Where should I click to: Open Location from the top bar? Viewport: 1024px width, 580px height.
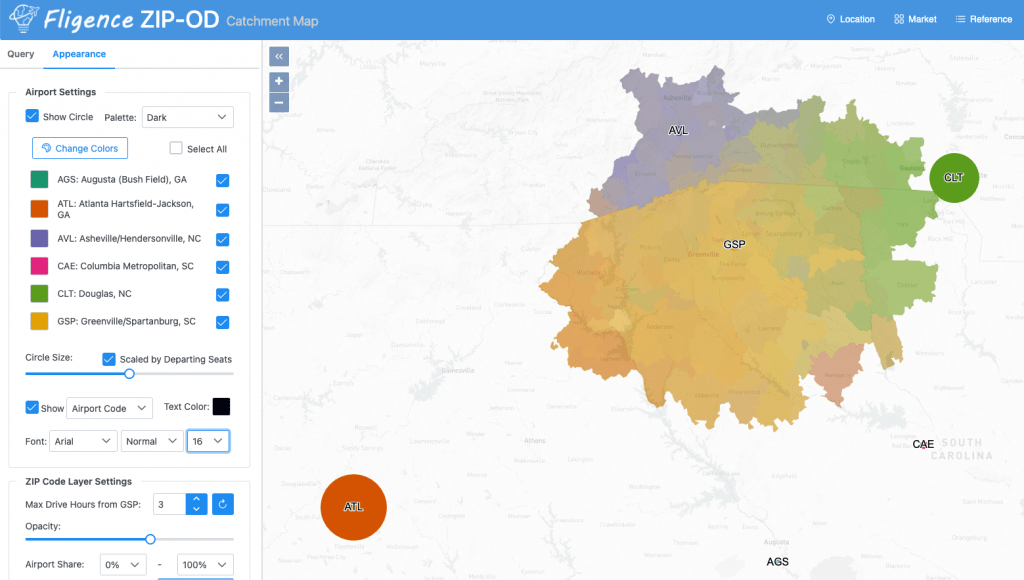click(x=850, y=19)
